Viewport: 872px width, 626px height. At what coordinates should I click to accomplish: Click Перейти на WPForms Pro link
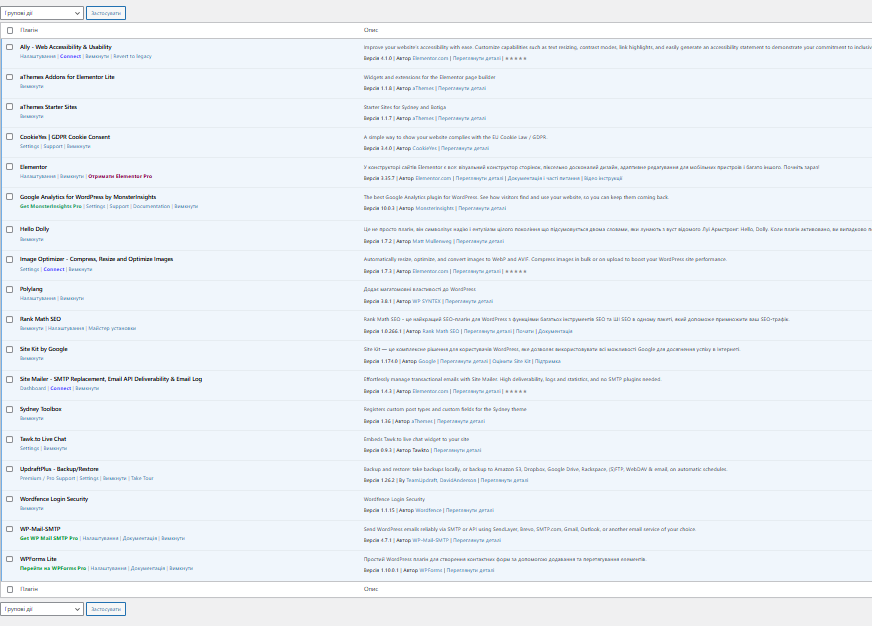pyautogui.click(x=53, y=568)
